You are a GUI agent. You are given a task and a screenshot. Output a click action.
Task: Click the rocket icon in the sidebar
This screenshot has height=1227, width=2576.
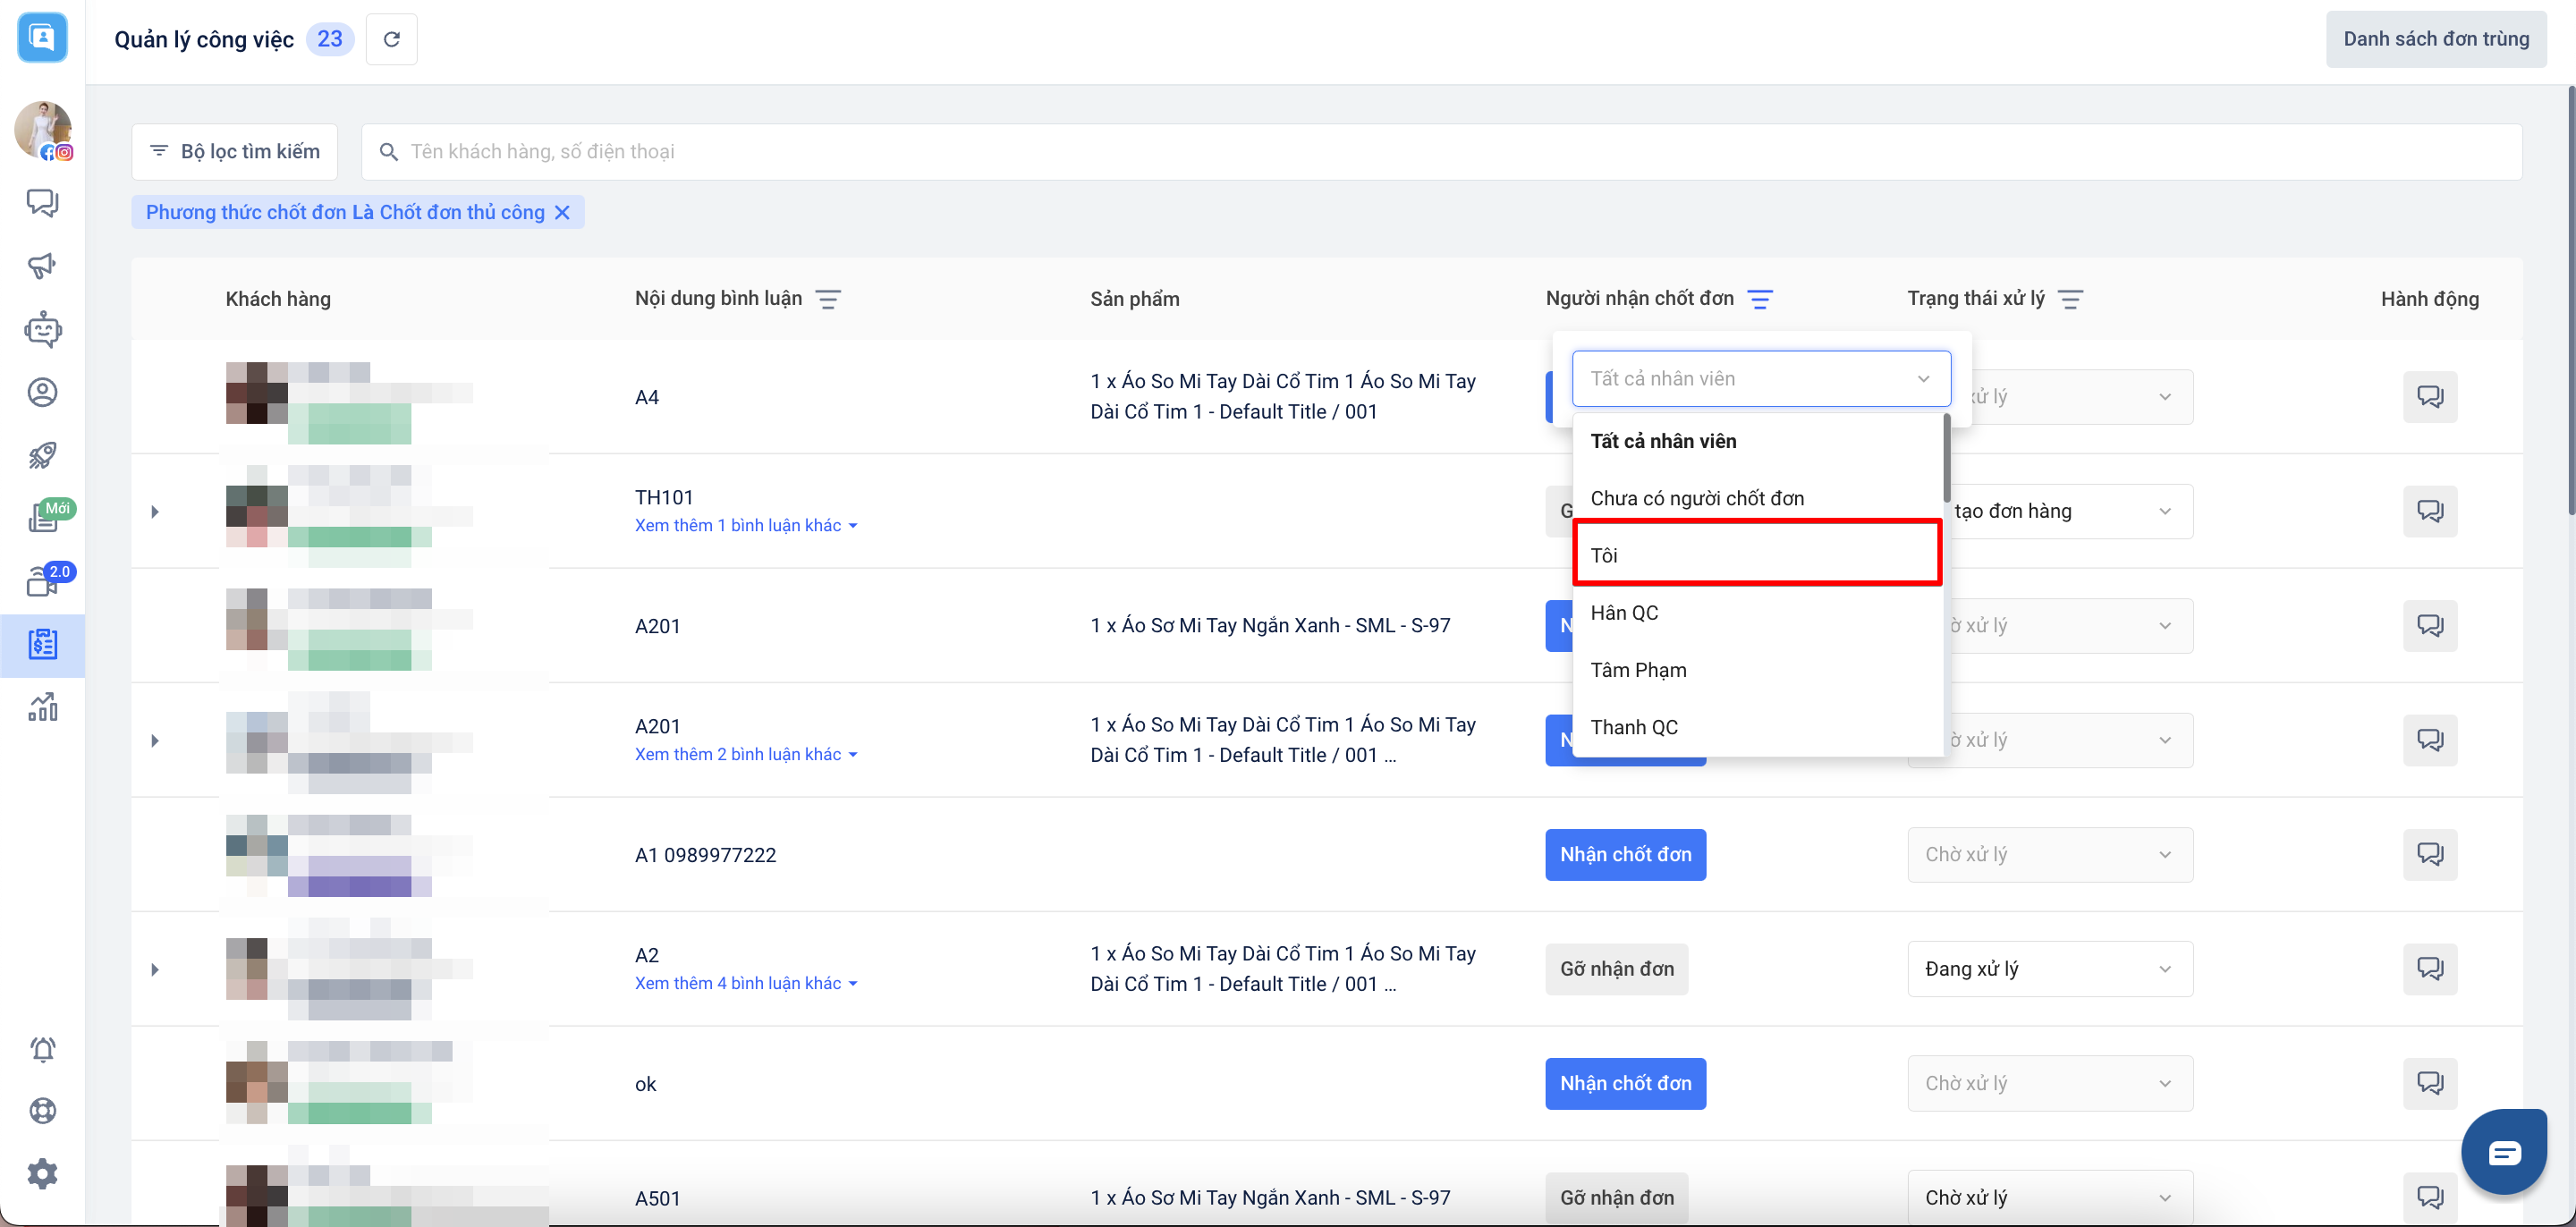tap(42, 455)
